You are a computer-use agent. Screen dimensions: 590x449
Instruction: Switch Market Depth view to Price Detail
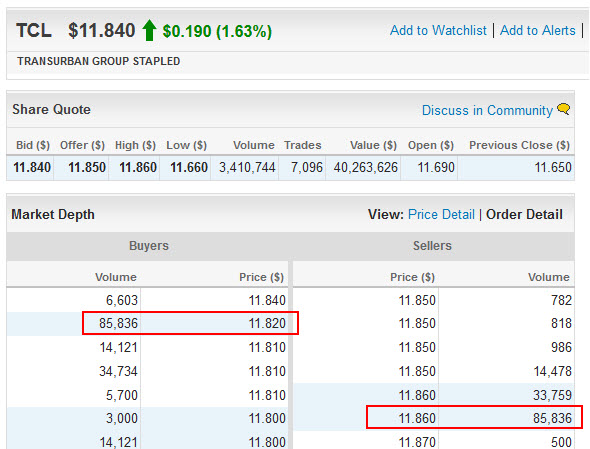(441, 215)
